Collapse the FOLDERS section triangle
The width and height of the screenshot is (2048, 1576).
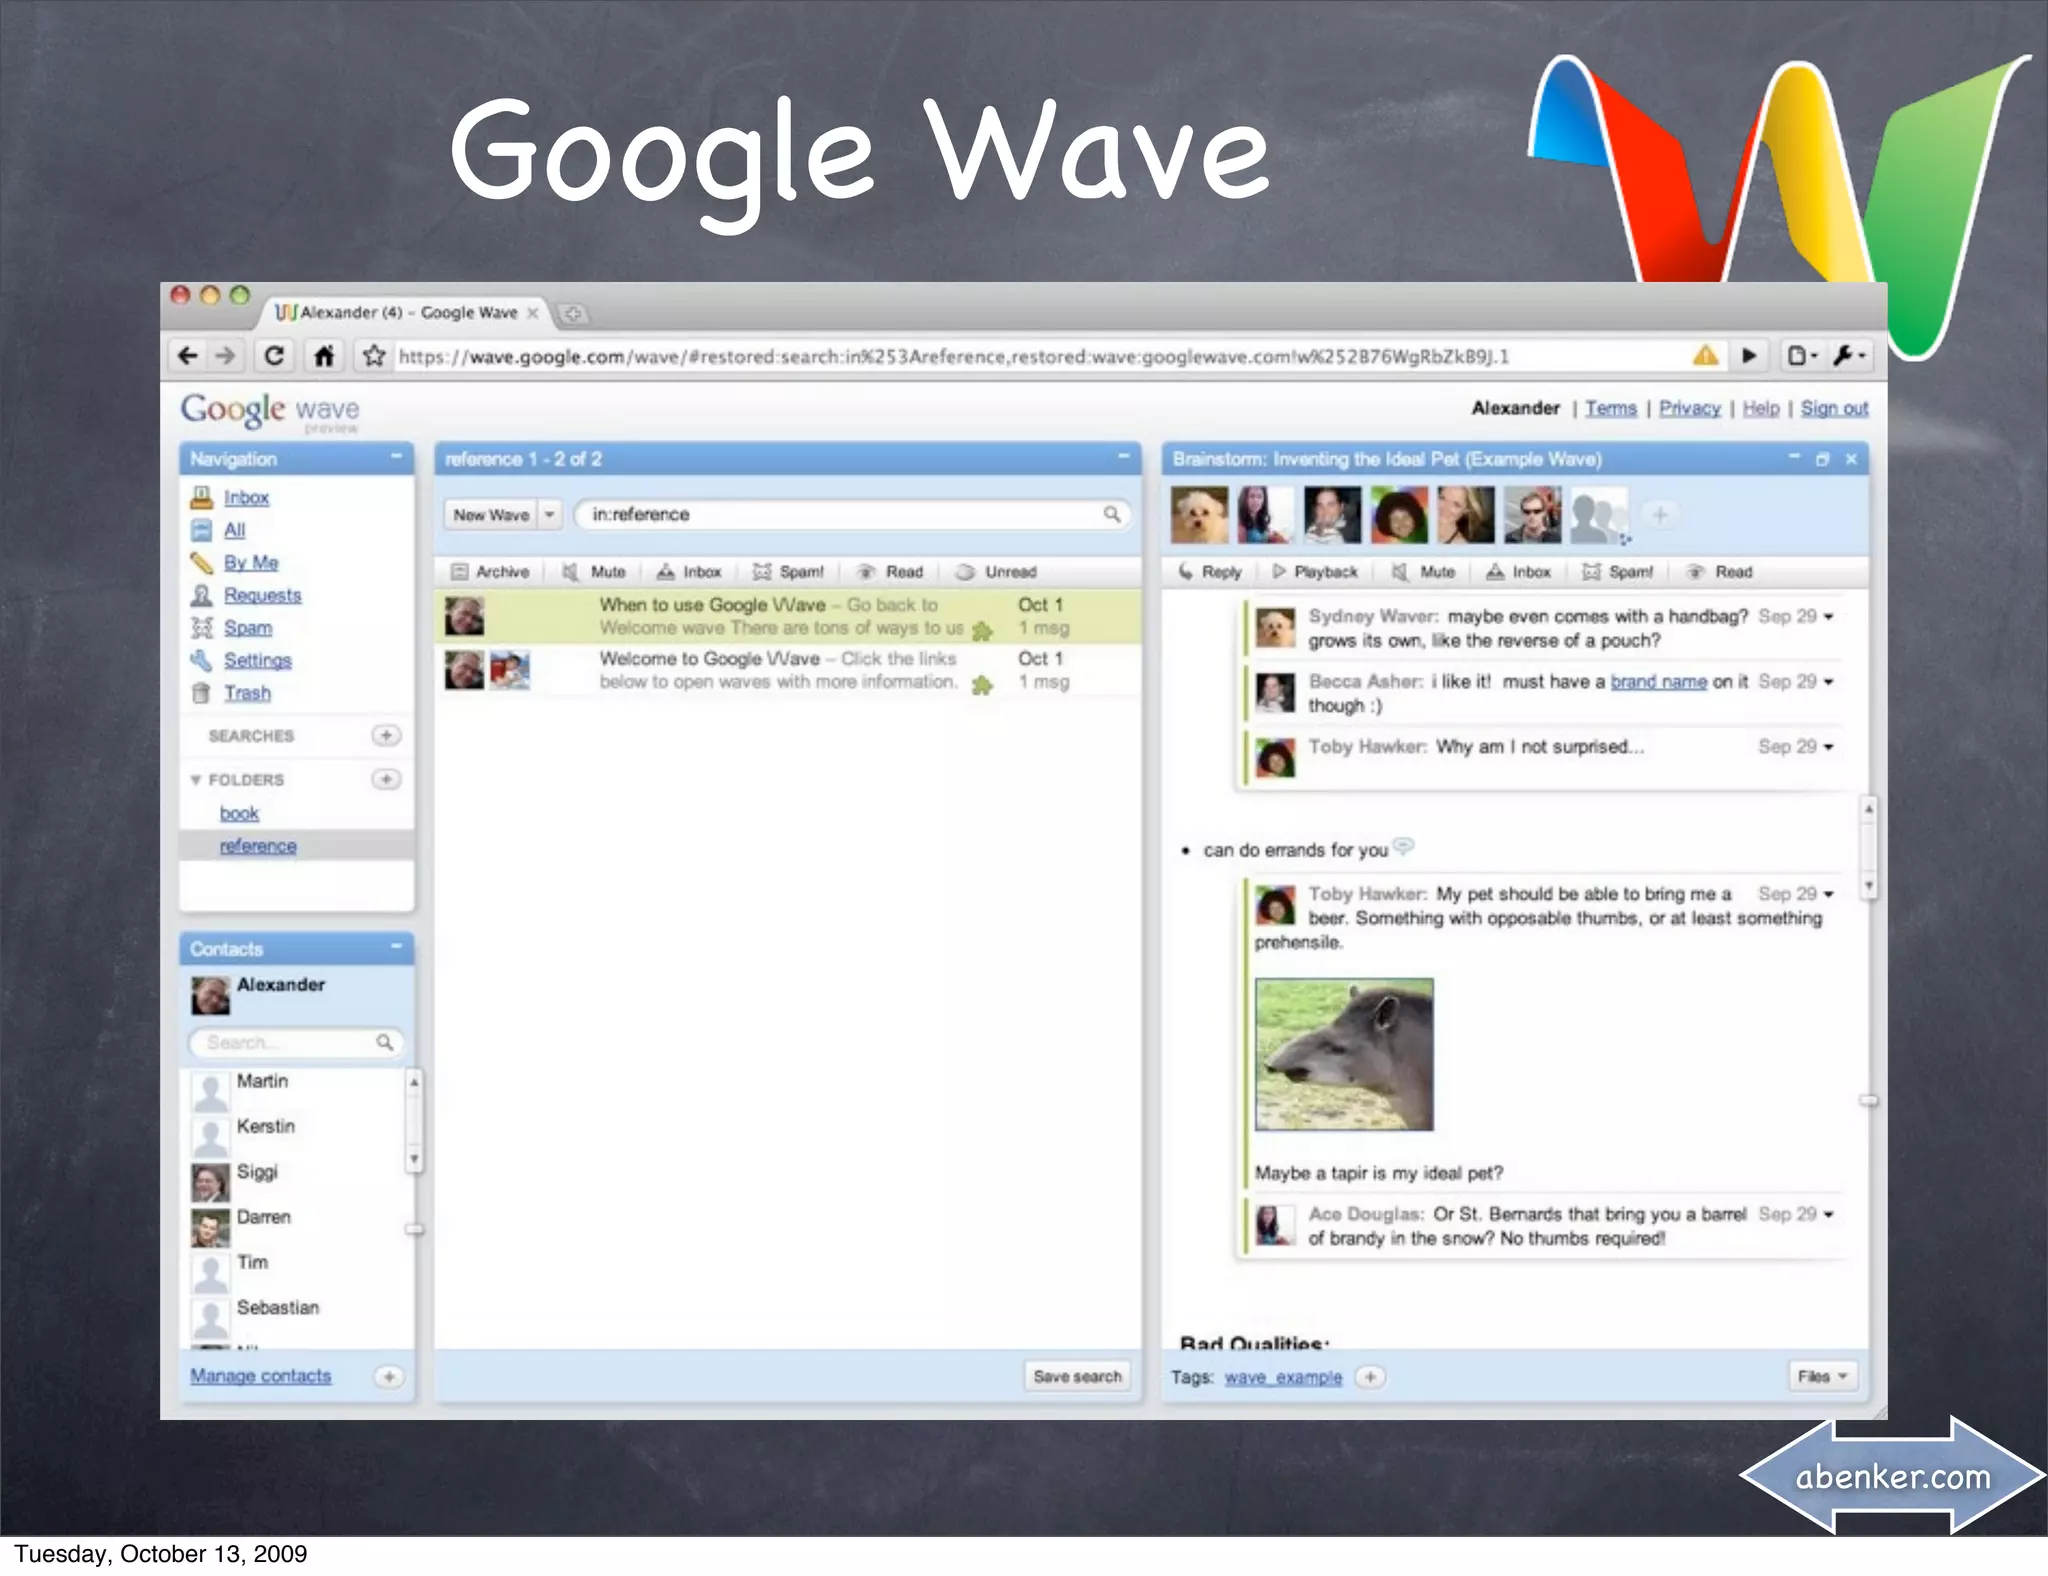coord(196,780)
